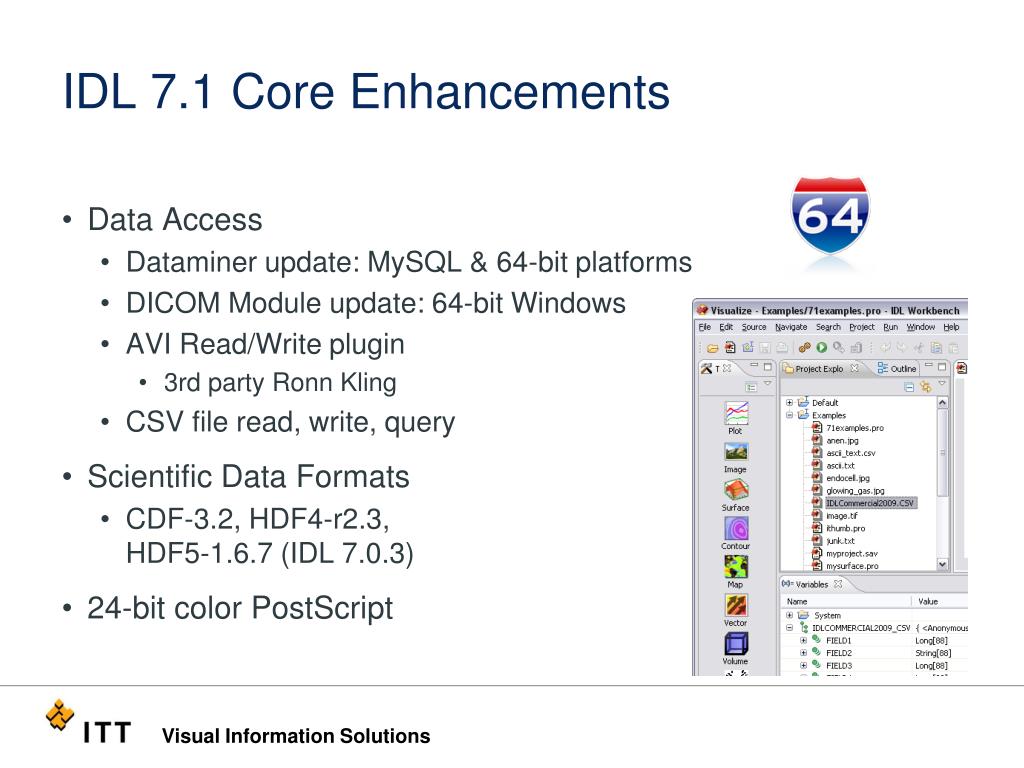Open the Help menu
Image resolution: width=1024 pixels, height=768 pixels.
point(951,327)
